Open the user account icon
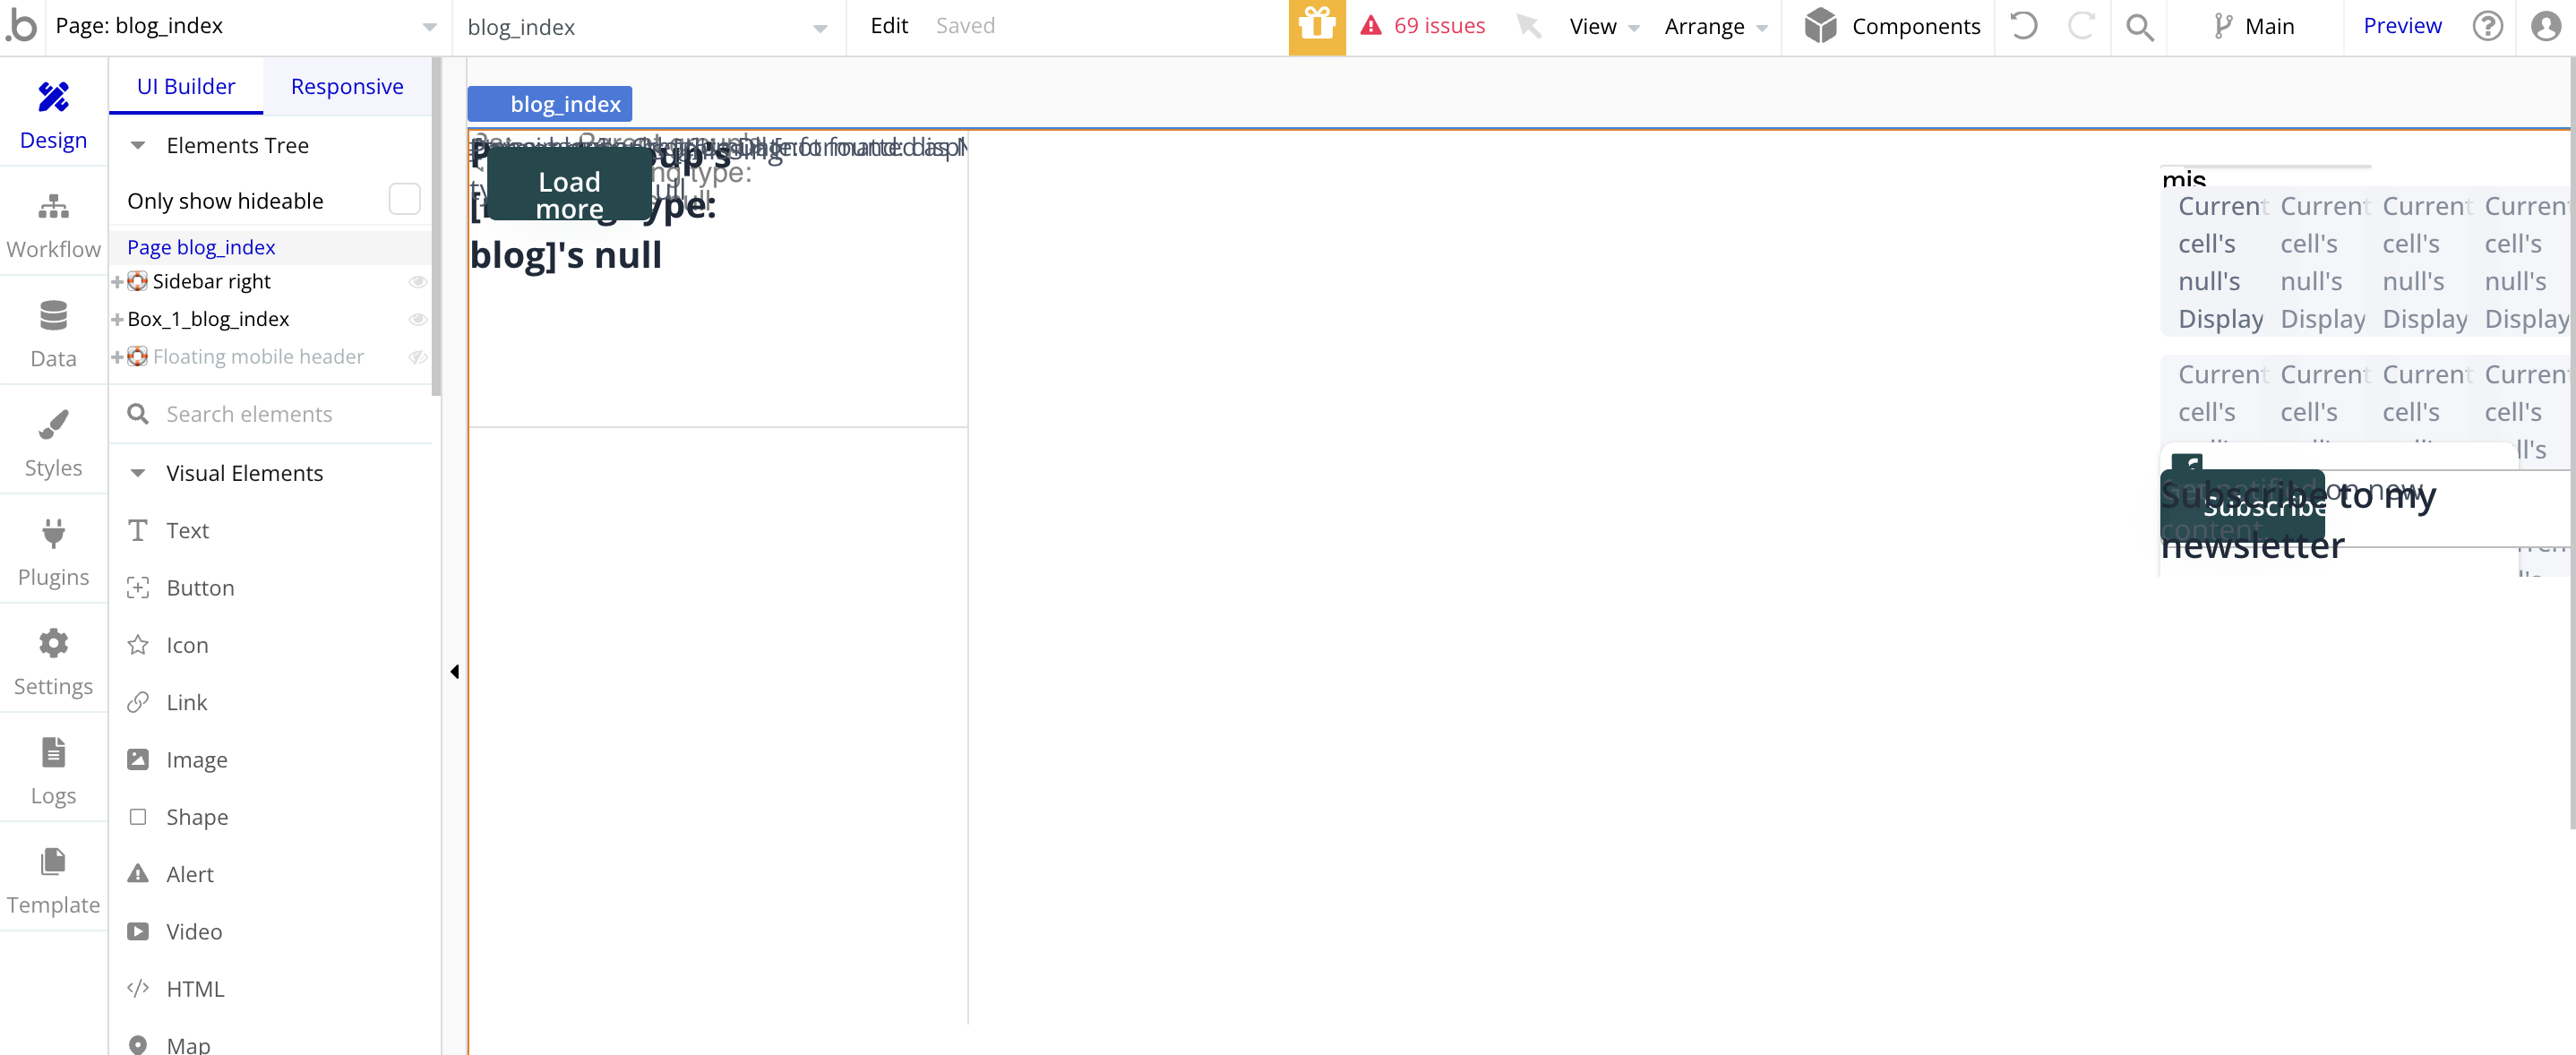Image resolution: width=2576 pixels, height=1055 pixels. 2545,26
